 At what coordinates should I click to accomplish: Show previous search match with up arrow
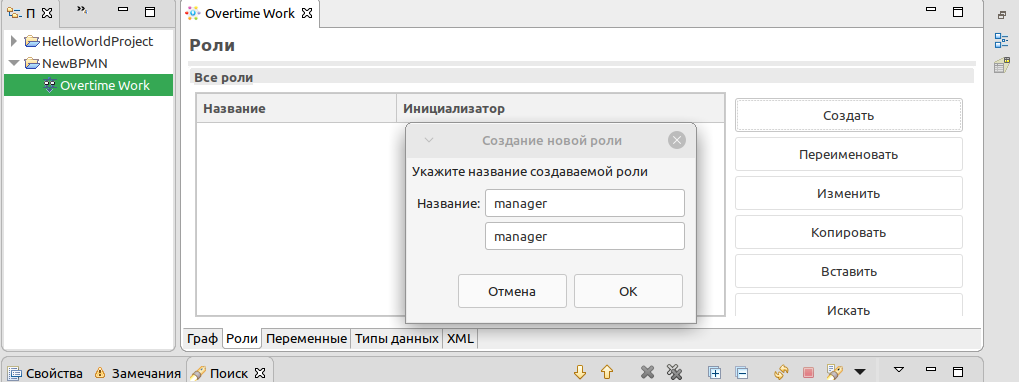coord(607,372)
